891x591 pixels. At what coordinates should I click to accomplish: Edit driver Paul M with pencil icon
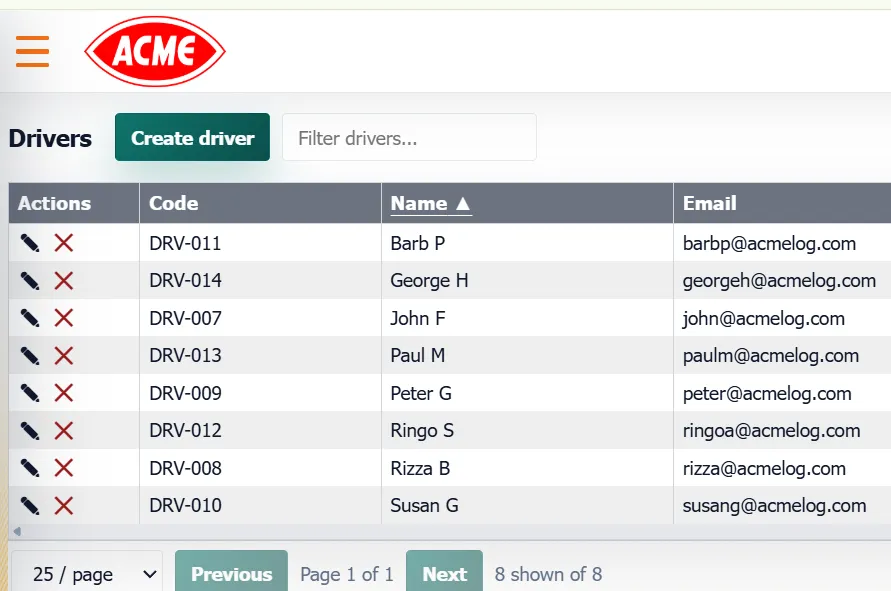[x=30, y=356]
